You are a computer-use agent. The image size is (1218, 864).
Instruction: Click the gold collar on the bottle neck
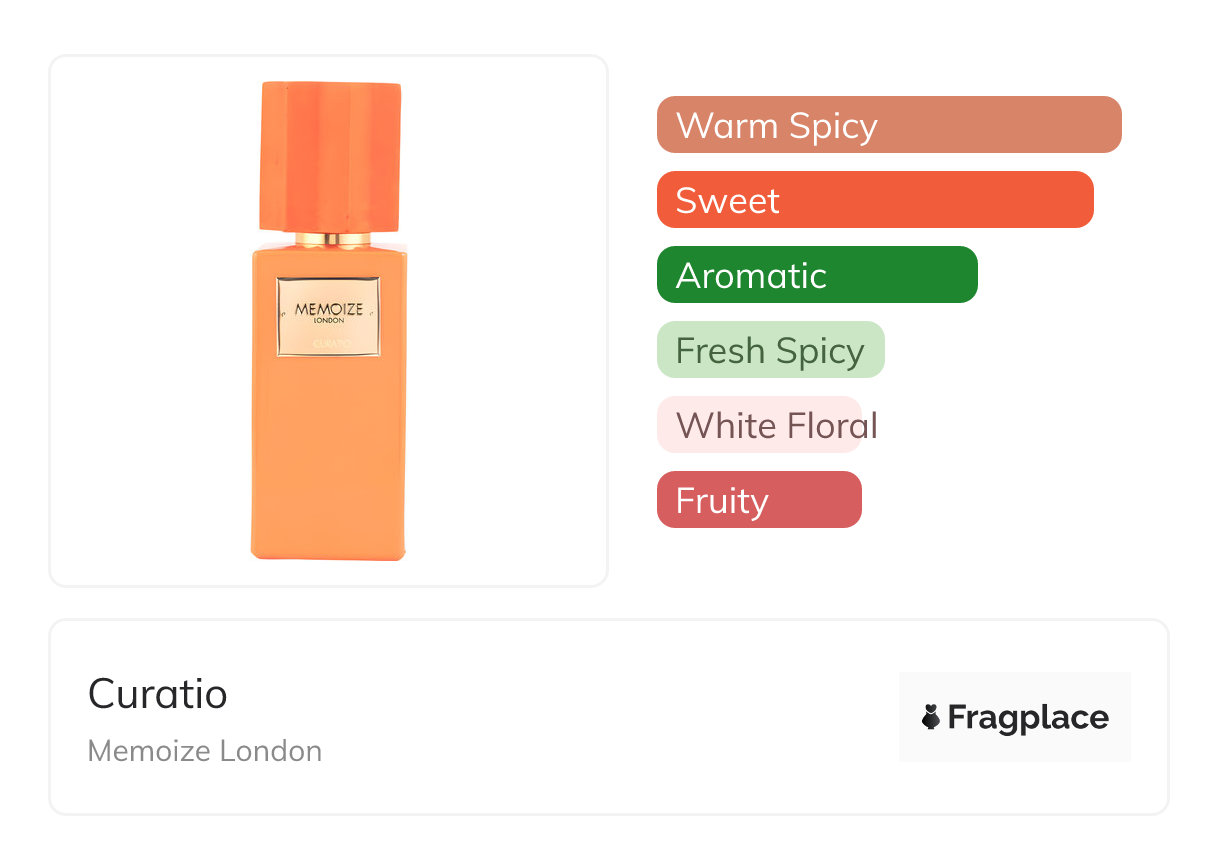[x=328, y=240]
